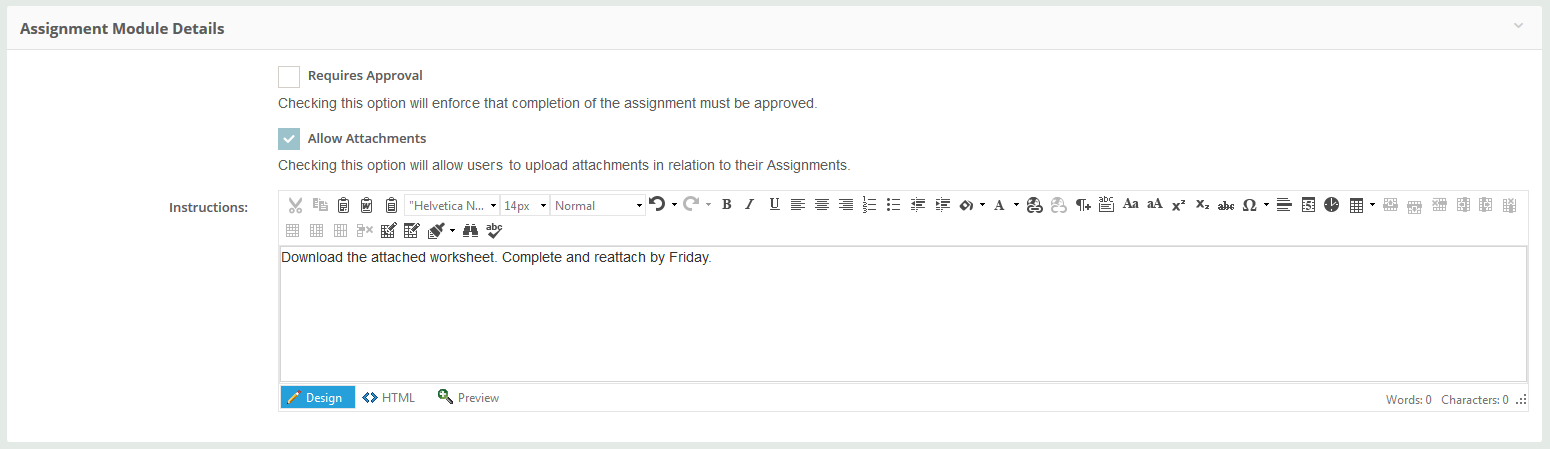Apply superscript formatting
Viewport: 1550px width, 449px height.
pos(1178,205)
